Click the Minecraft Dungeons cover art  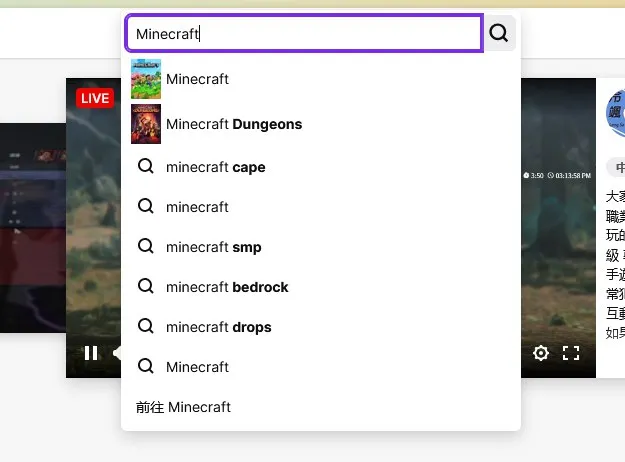pos(146,125)
